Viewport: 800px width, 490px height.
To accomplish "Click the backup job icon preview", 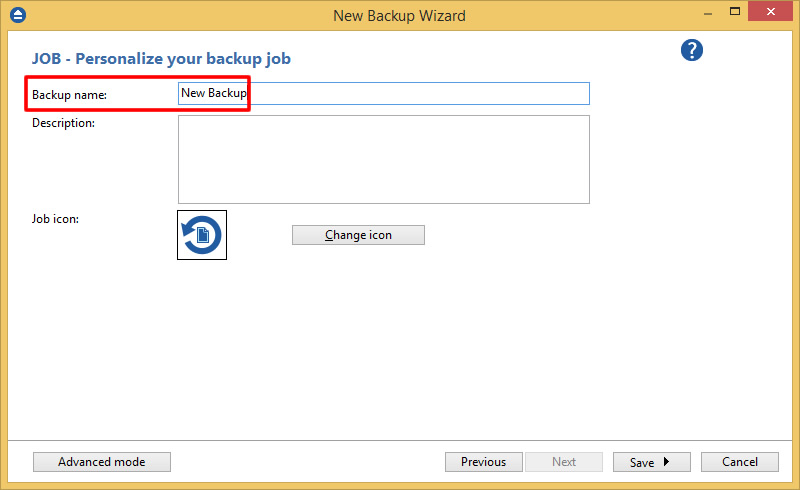I will point(202,235).
